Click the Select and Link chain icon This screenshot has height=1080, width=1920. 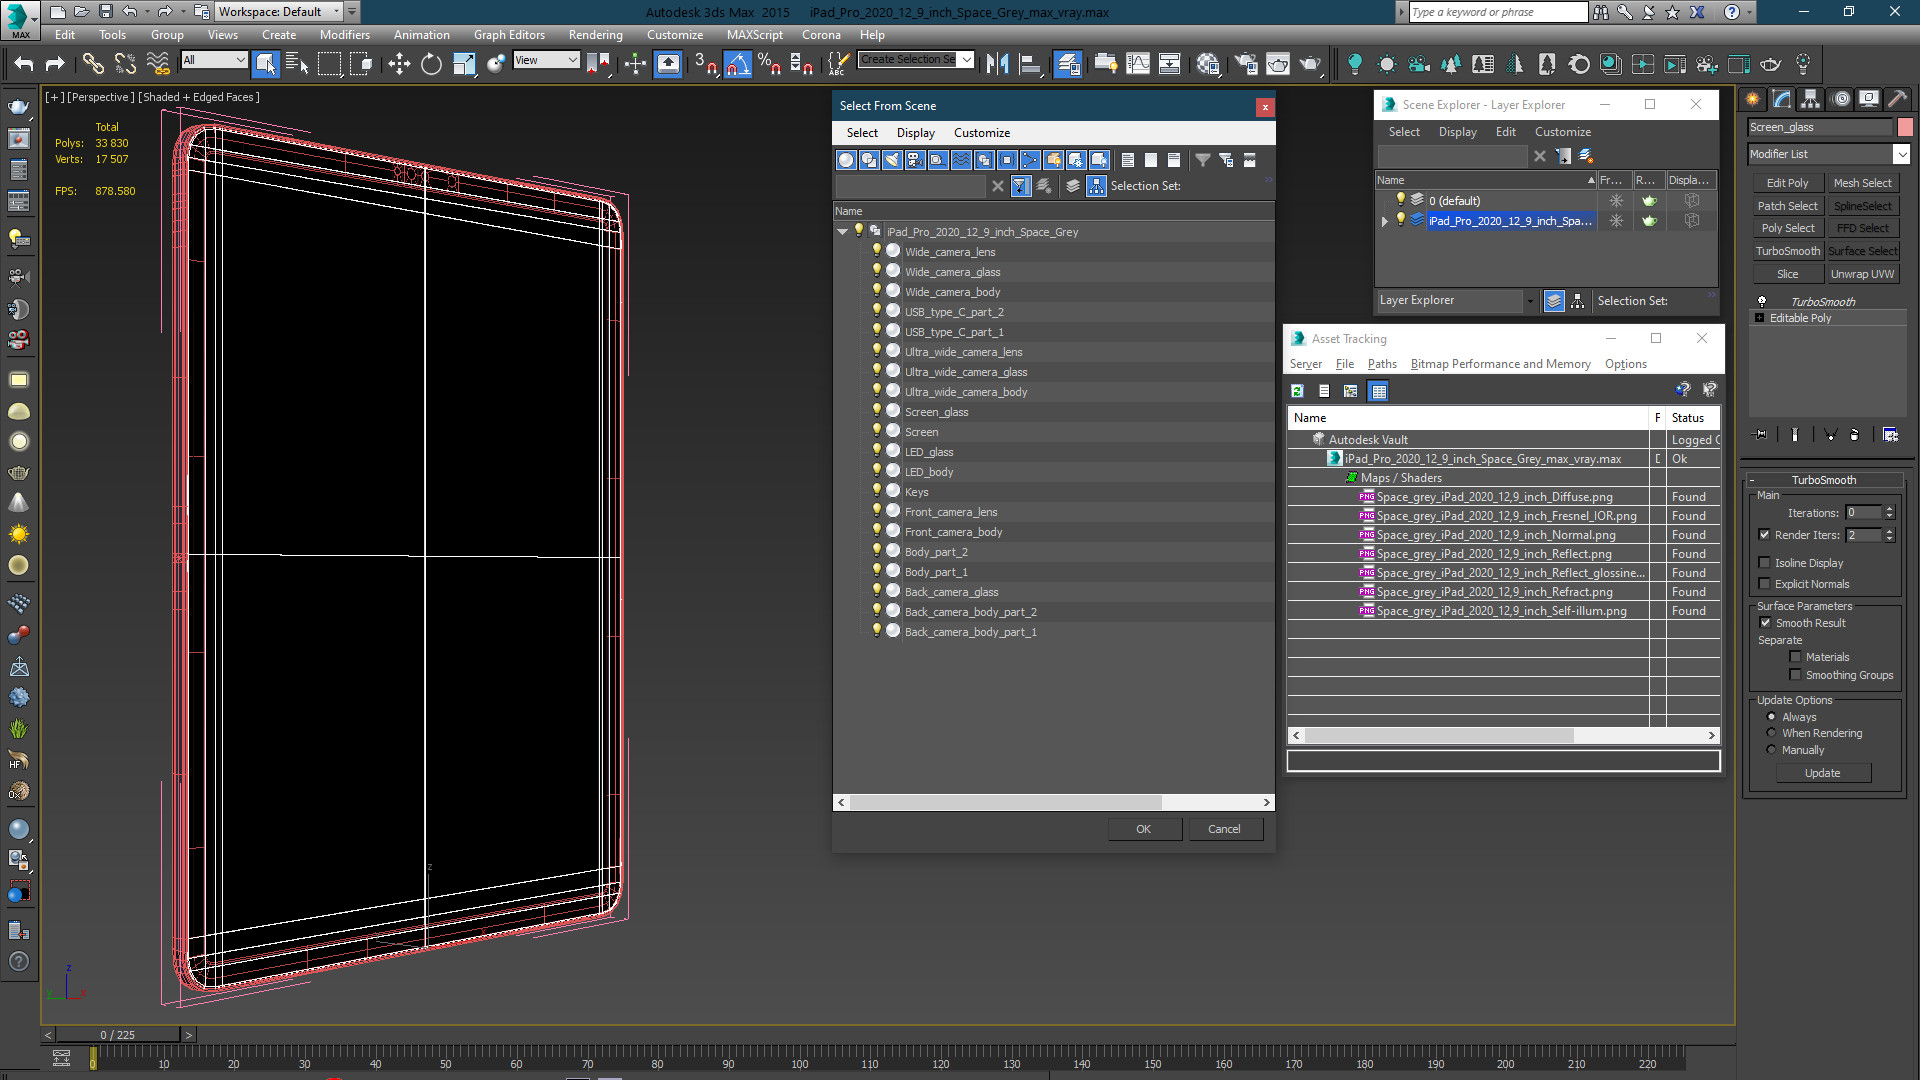[x=93, y=64]
